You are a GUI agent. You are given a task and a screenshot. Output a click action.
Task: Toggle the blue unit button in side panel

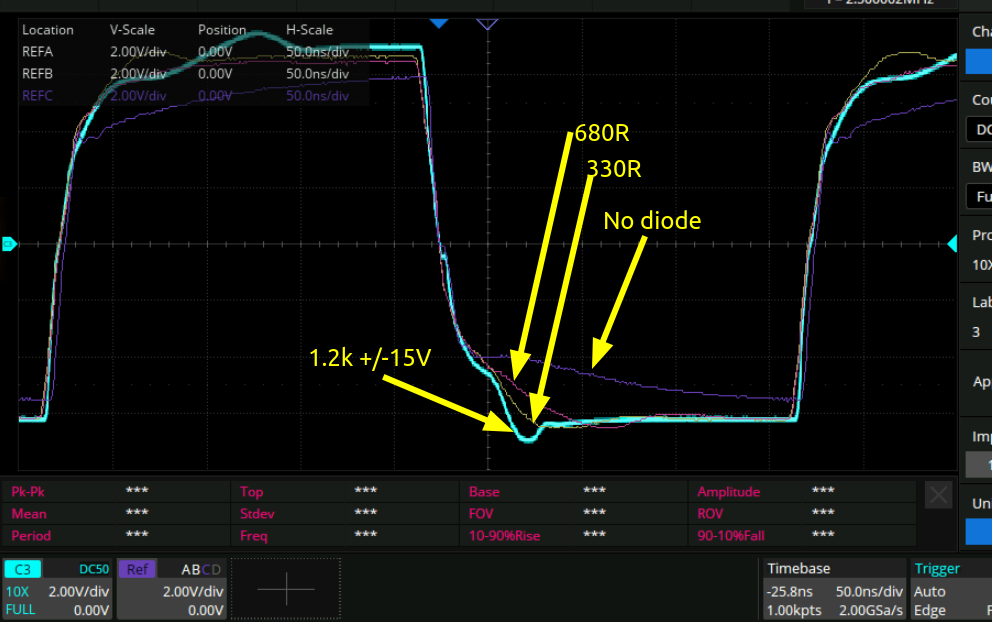978,531
